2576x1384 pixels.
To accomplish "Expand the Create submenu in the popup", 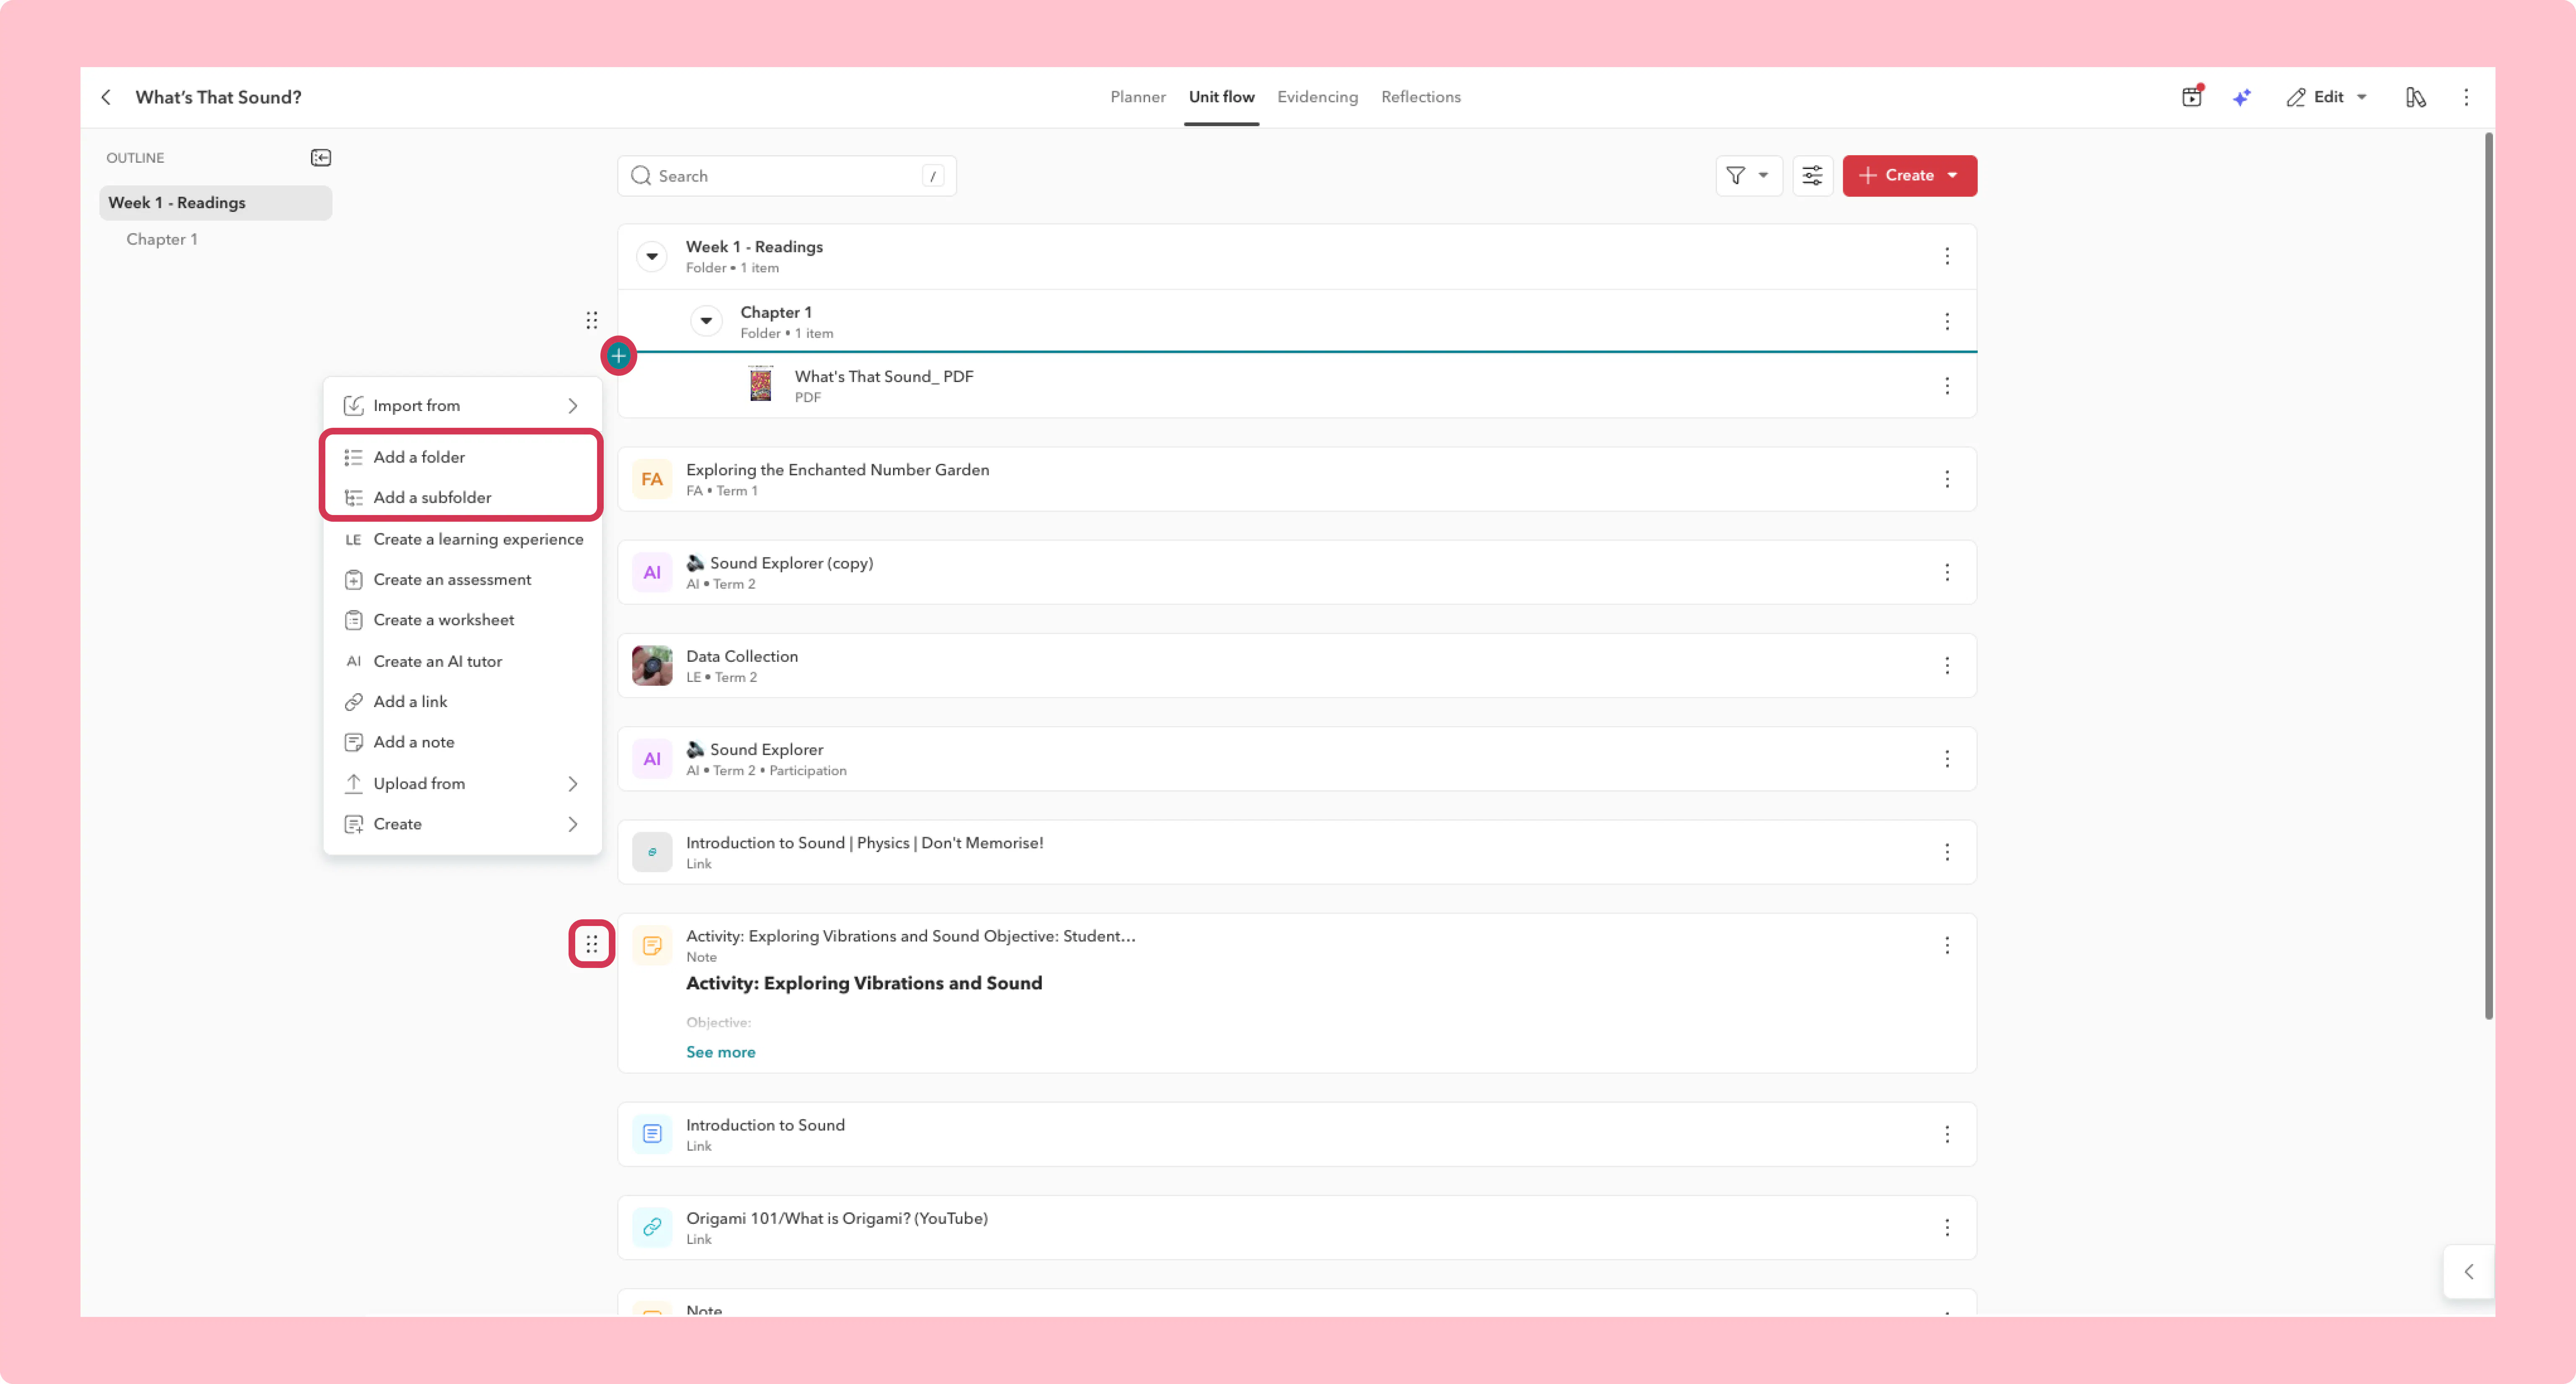I will pos(462,824).
